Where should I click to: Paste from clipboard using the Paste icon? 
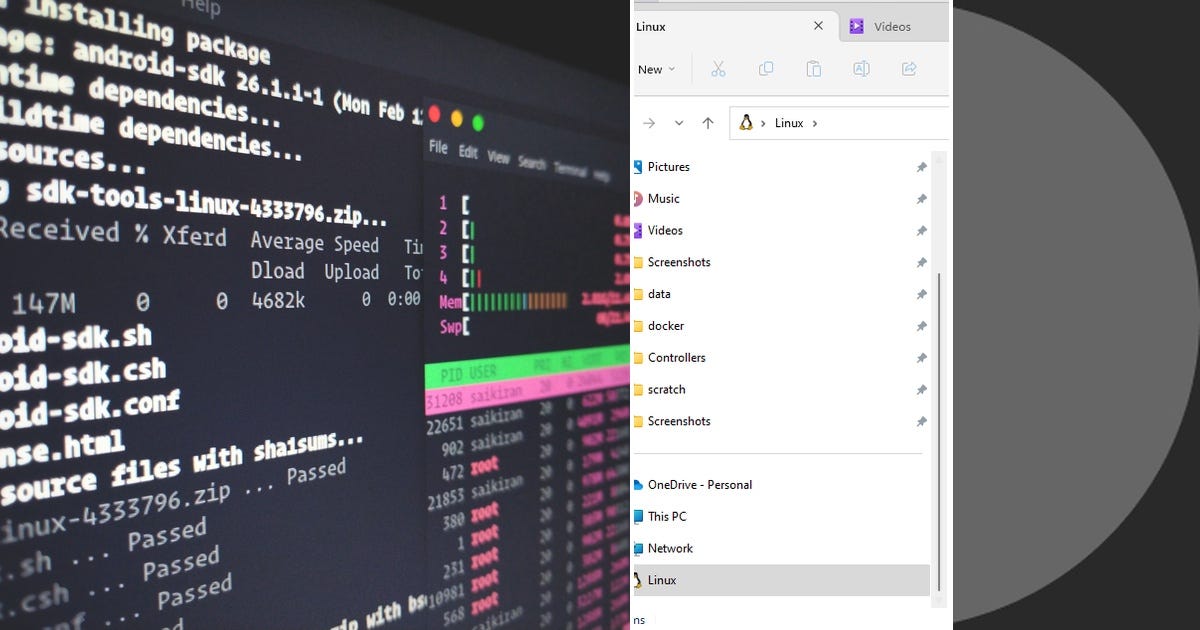pos(813,69)
